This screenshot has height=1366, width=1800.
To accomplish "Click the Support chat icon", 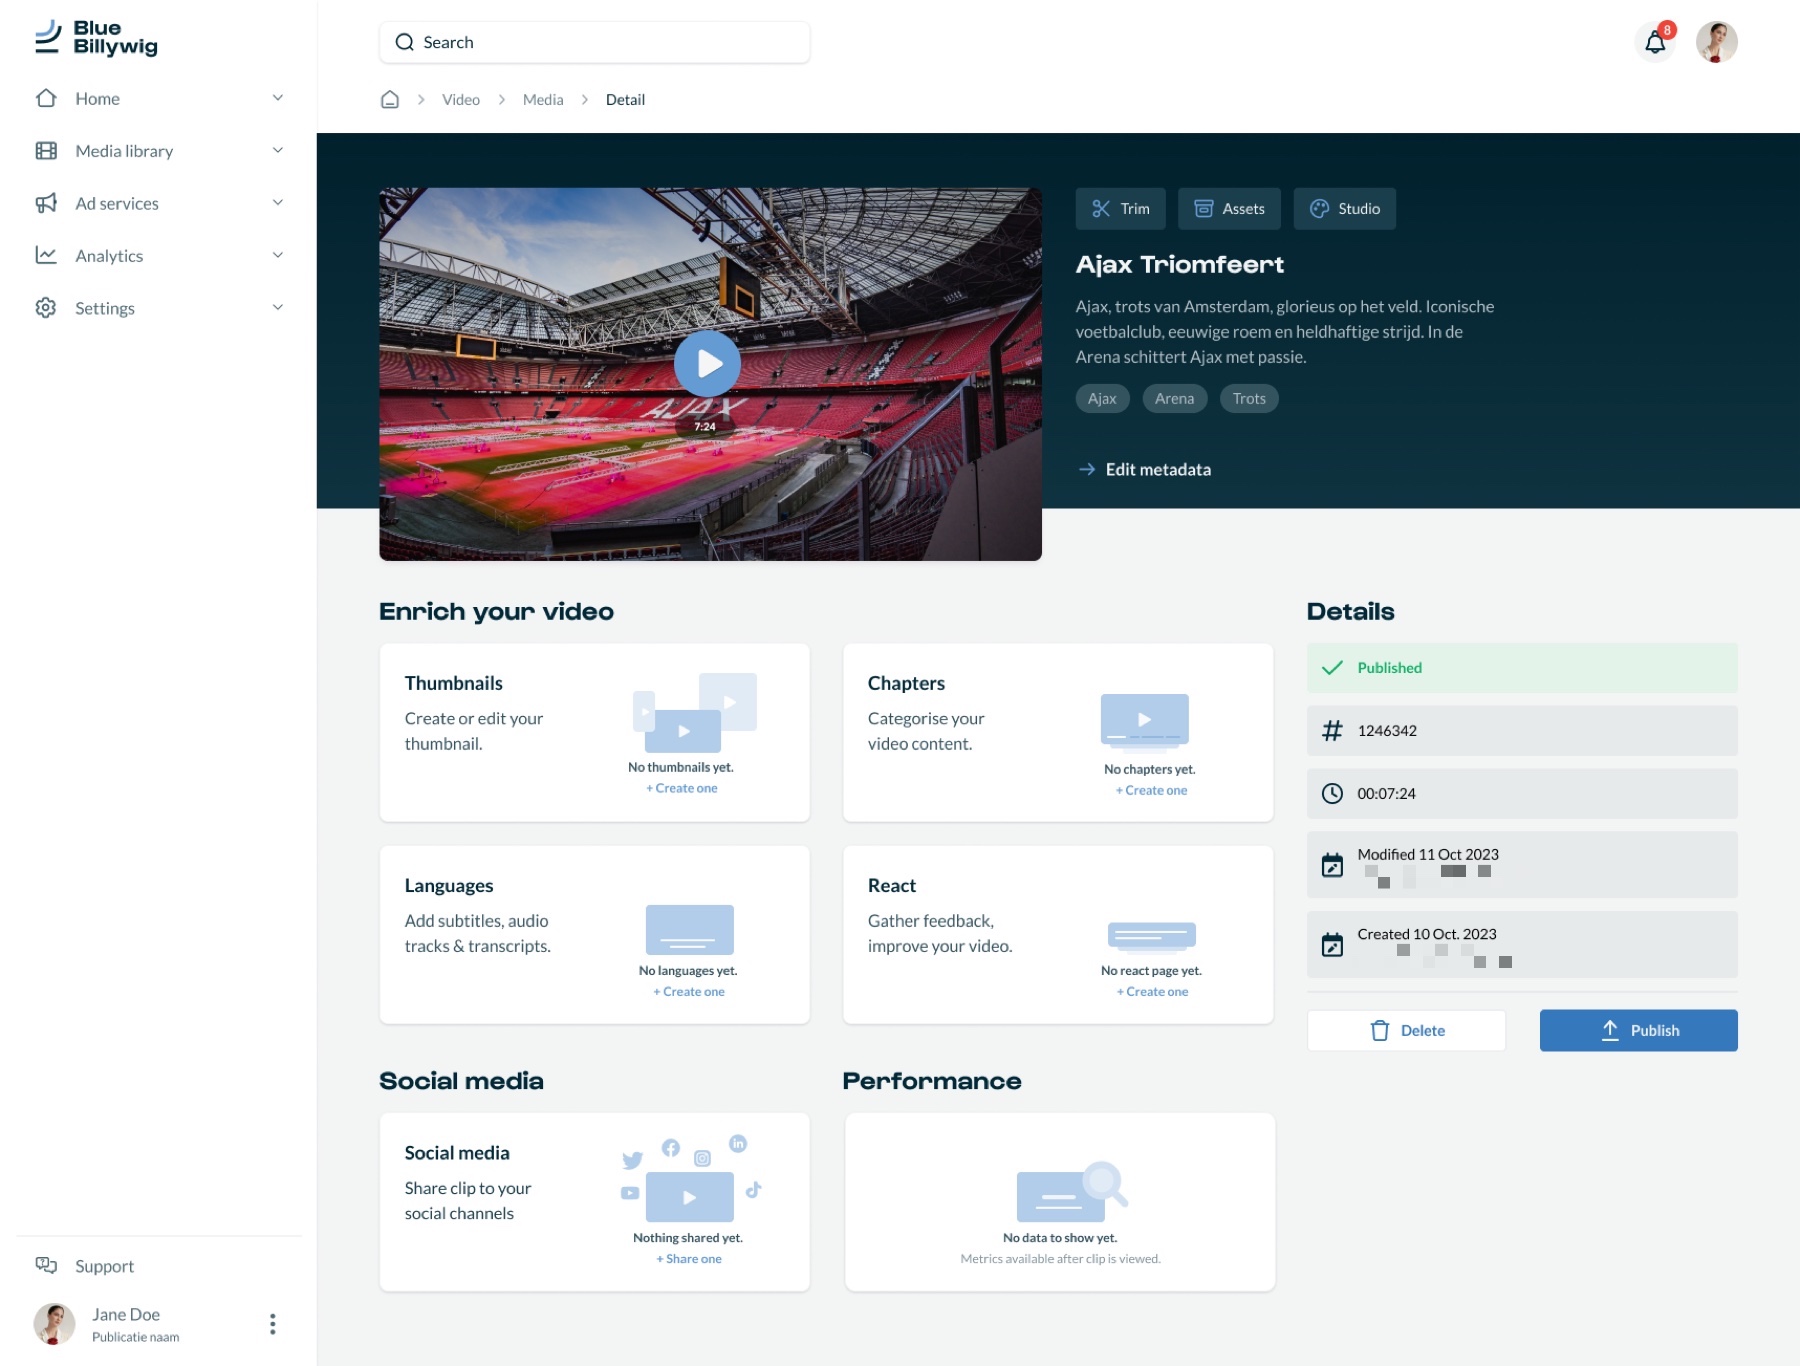I will tap(46, 1265).
